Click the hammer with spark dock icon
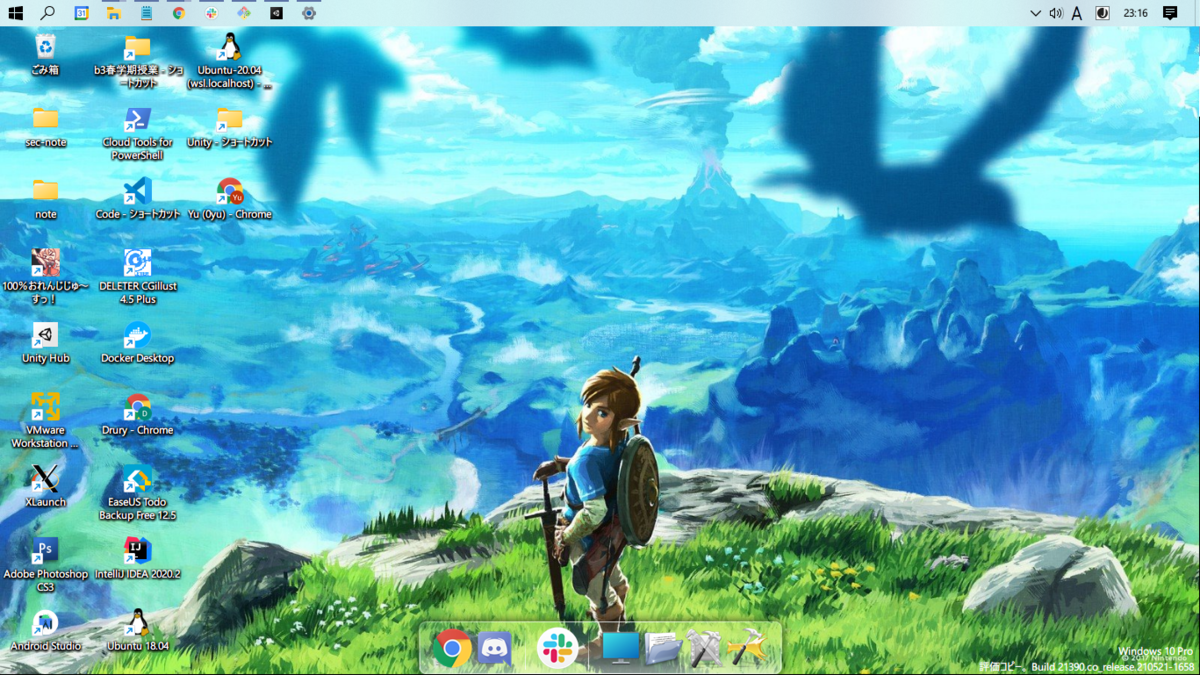 pyautogui.click(x=746, y=649)
